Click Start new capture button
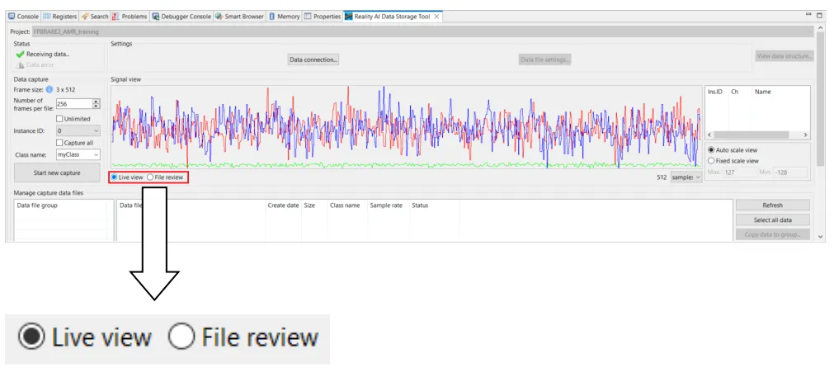The image size is (834, 372). (57, 173)
